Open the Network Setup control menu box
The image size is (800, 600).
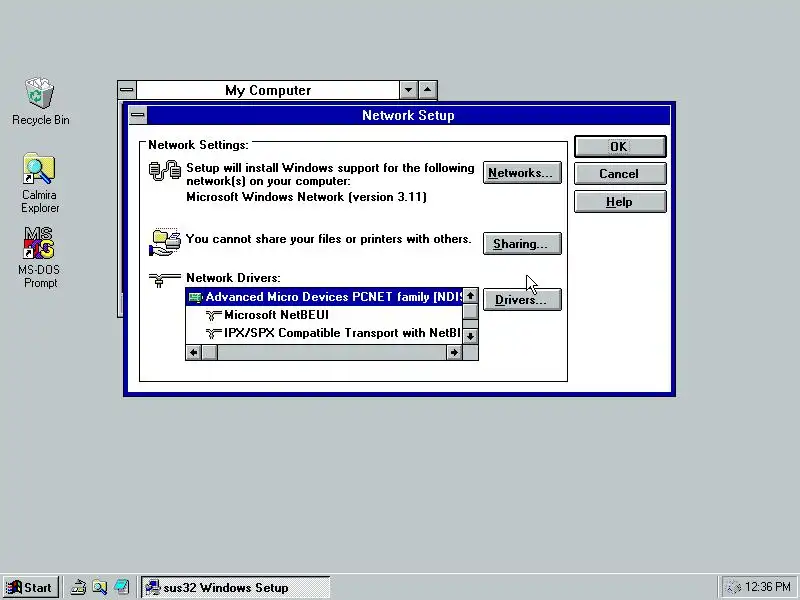point(138,115)
